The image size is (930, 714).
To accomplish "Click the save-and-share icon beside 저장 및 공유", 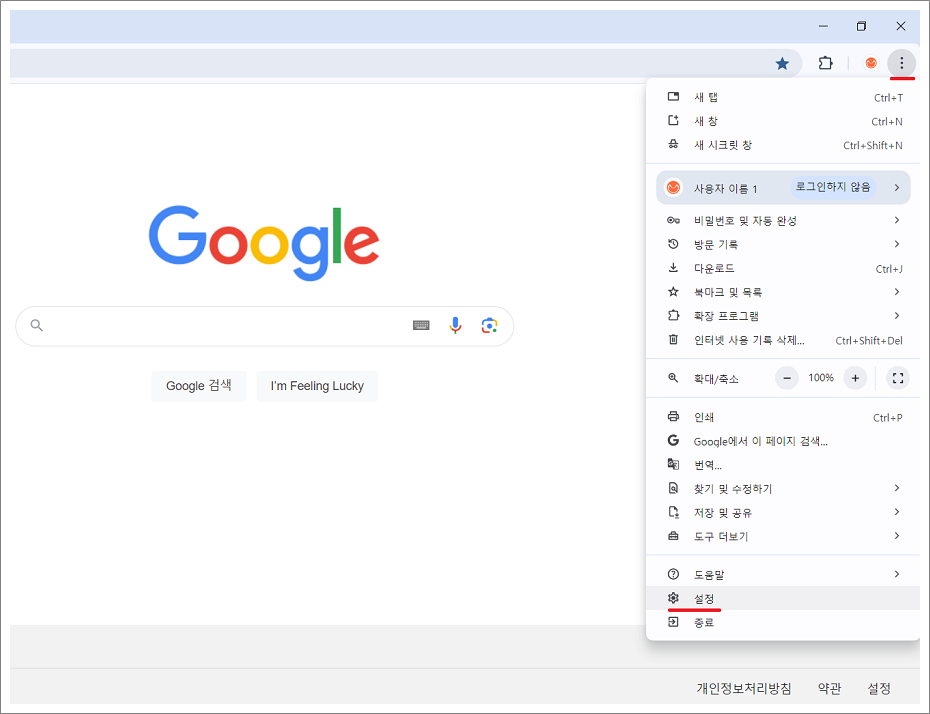I will tap(673, 511).
